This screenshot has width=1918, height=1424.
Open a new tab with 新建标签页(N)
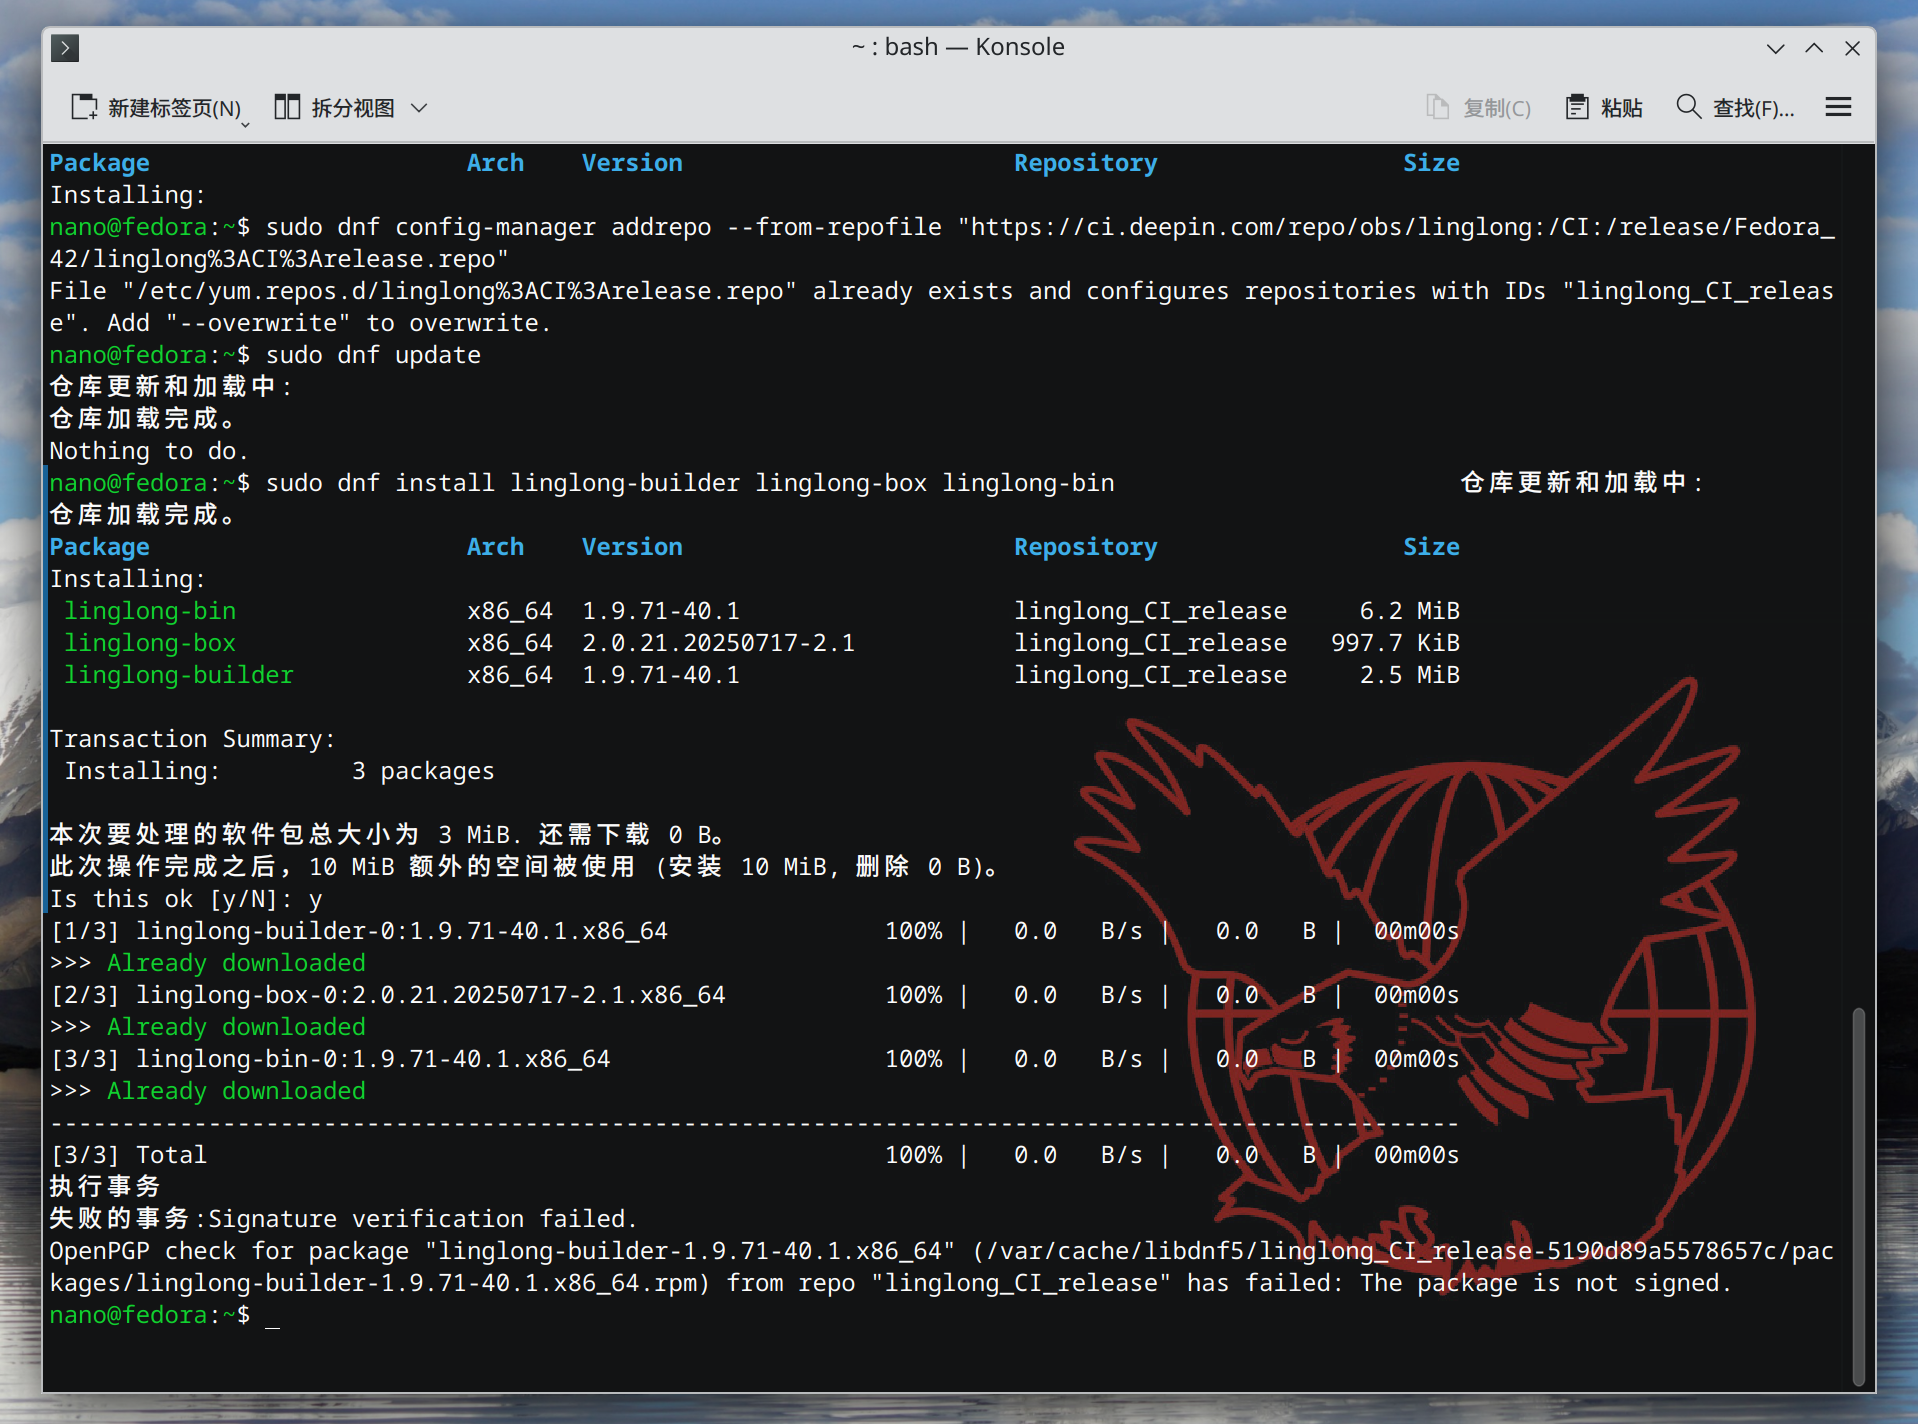click(157, 108)
